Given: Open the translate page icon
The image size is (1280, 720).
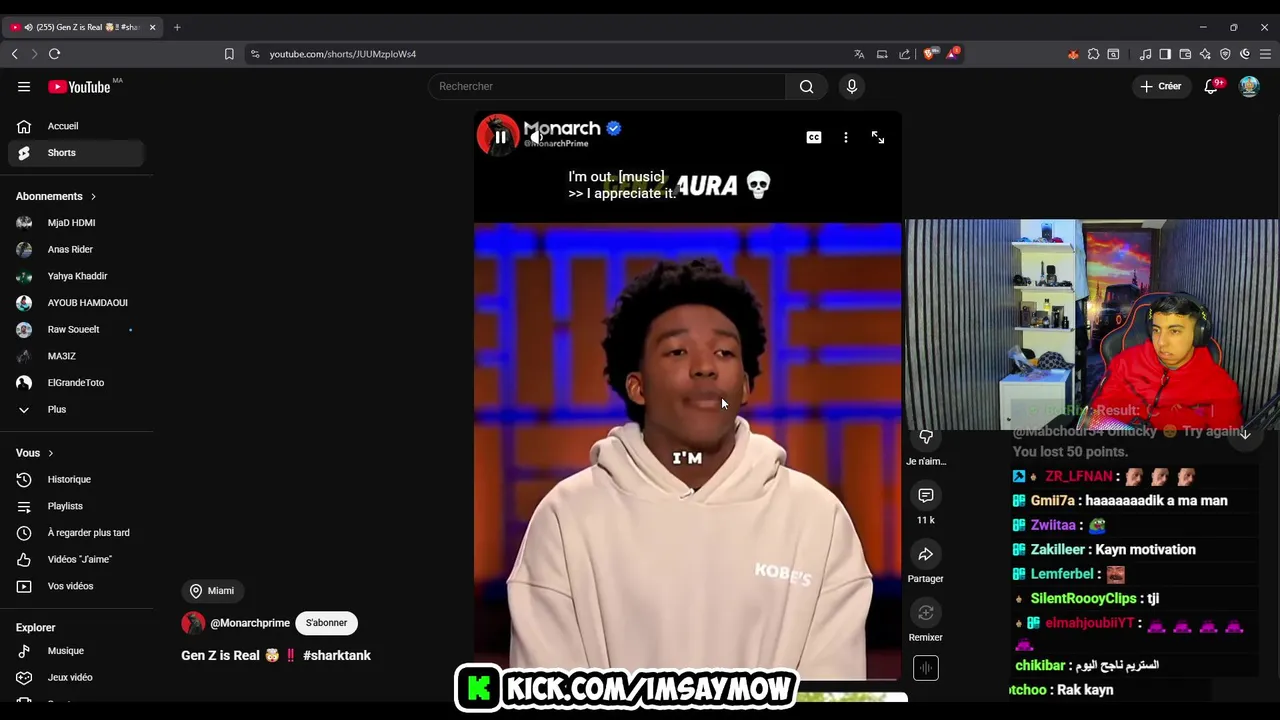Looking at the screenshot, I should (x=859, y=54).
